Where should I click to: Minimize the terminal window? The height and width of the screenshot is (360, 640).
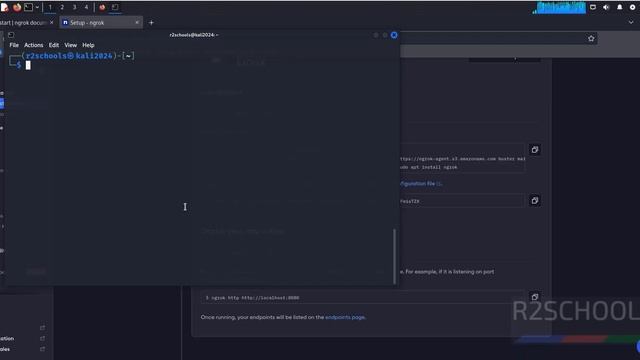[x=376, y=36]
